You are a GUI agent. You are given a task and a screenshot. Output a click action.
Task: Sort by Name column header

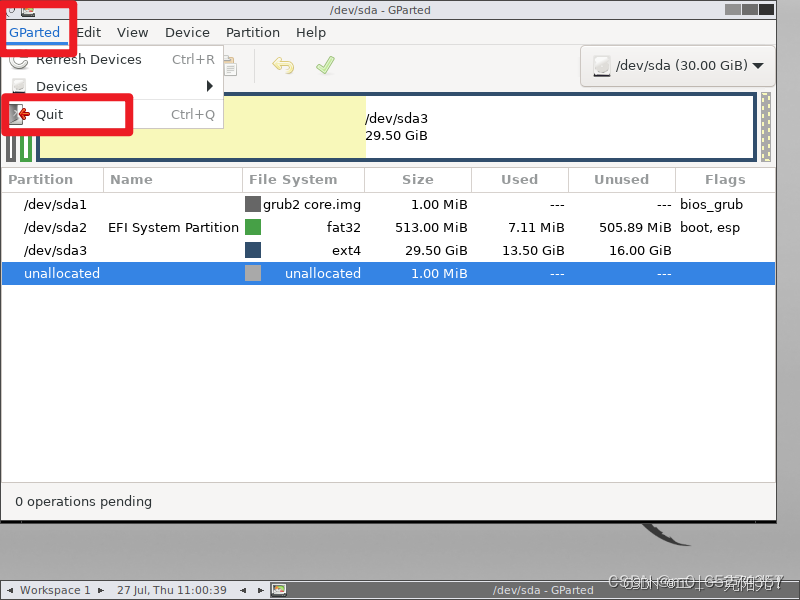point(173,180)
